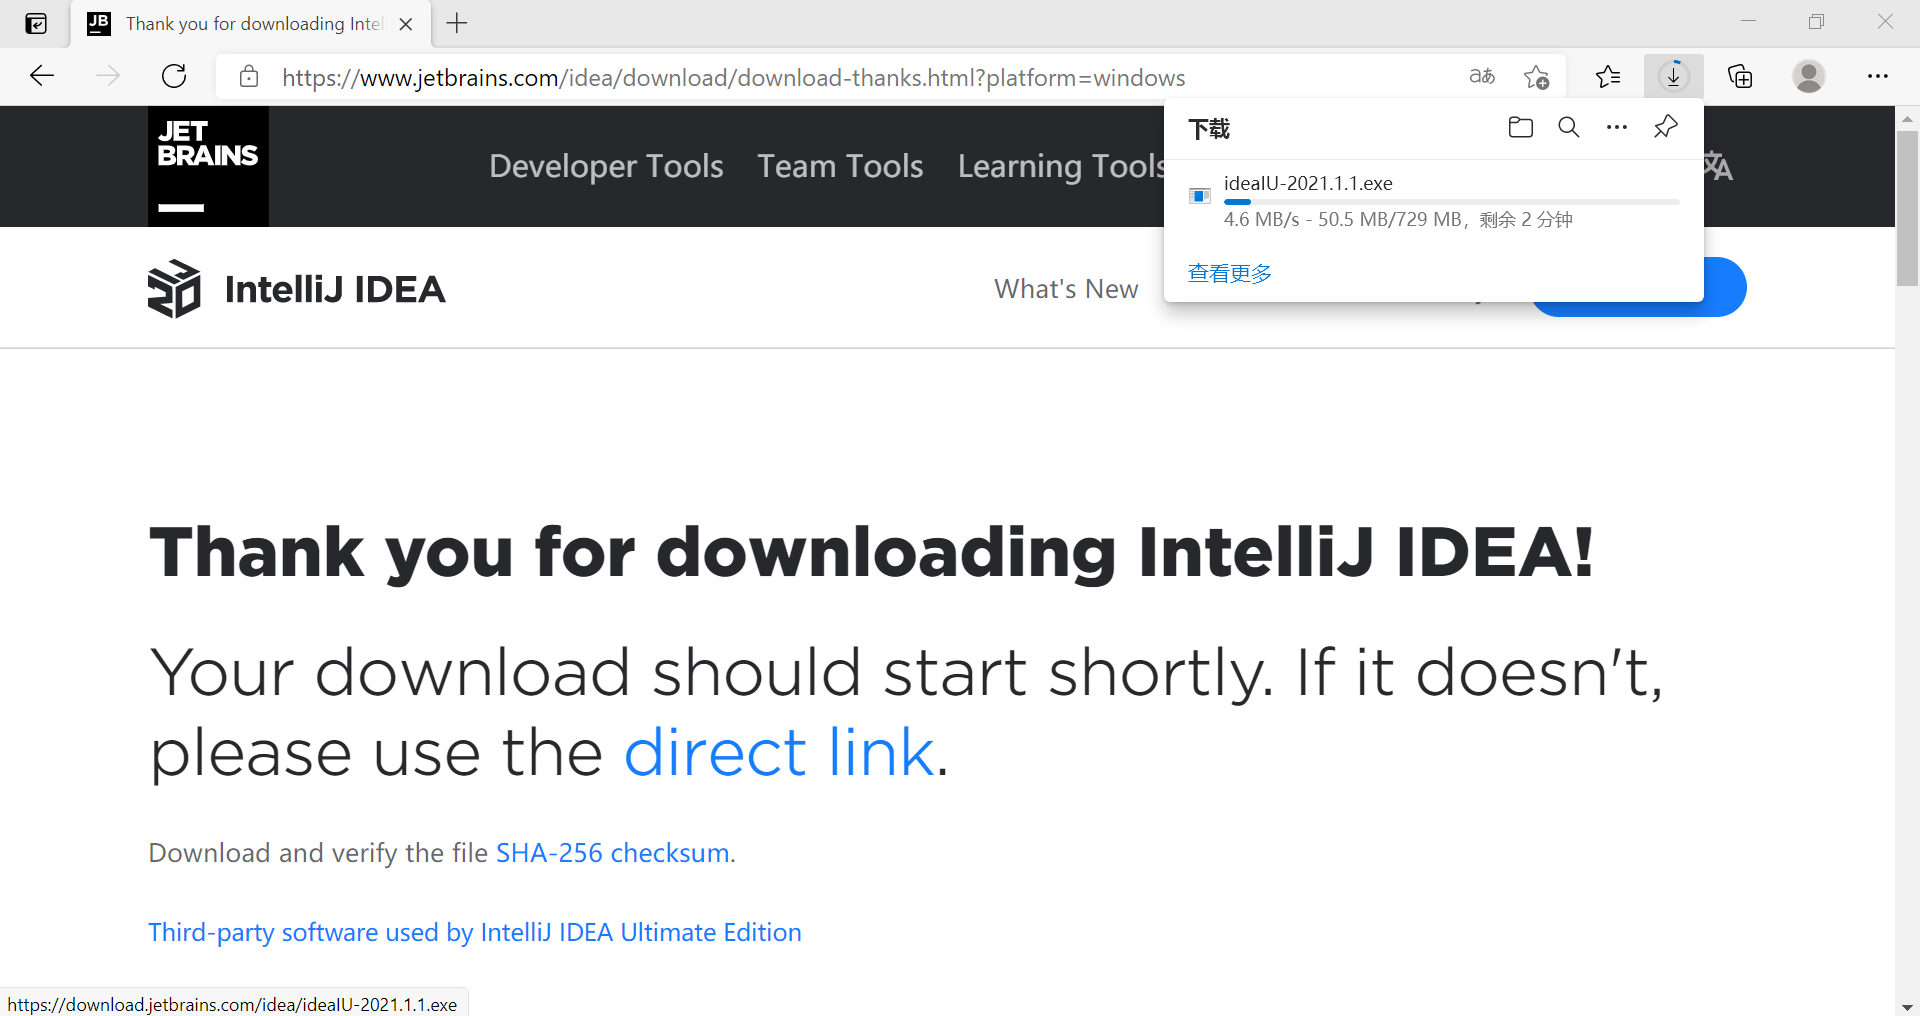Click the '下载' panel title
The image size is (1920, 1016).
(1209, 129)
